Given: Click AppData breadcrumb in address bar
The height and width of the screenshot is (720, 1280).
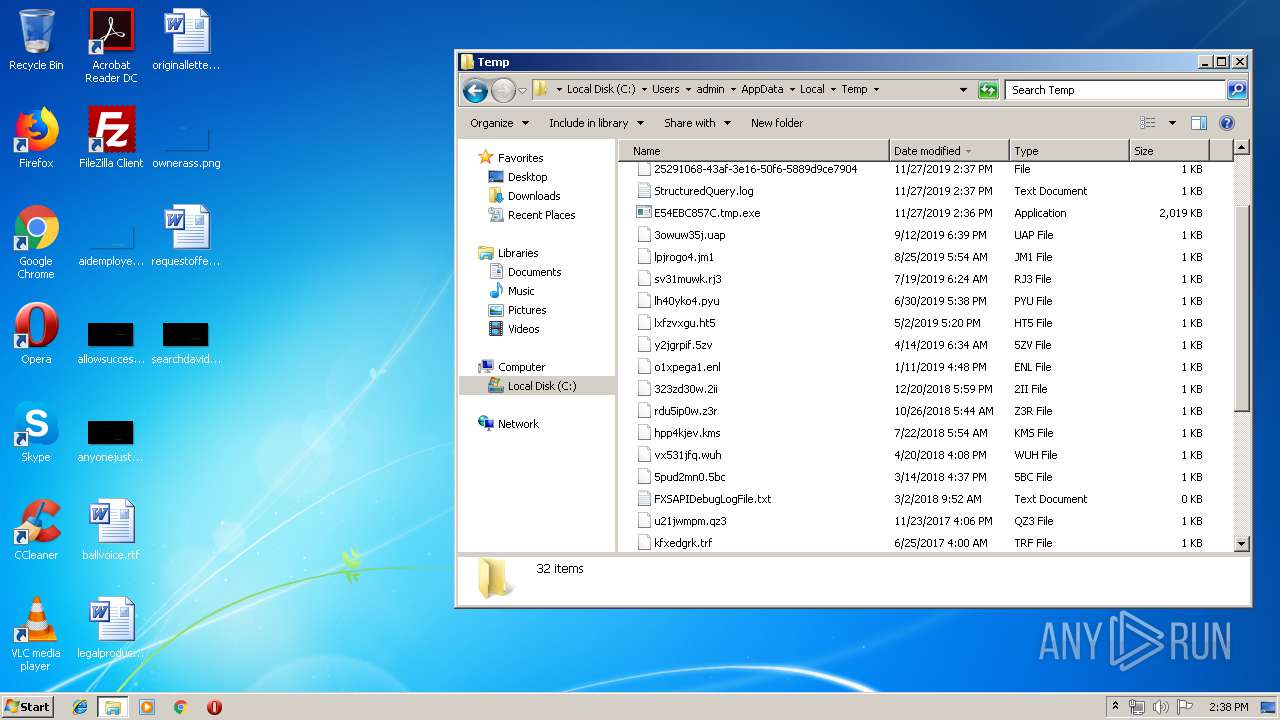Looking at the screenshot, I should [x=762, y=89].
